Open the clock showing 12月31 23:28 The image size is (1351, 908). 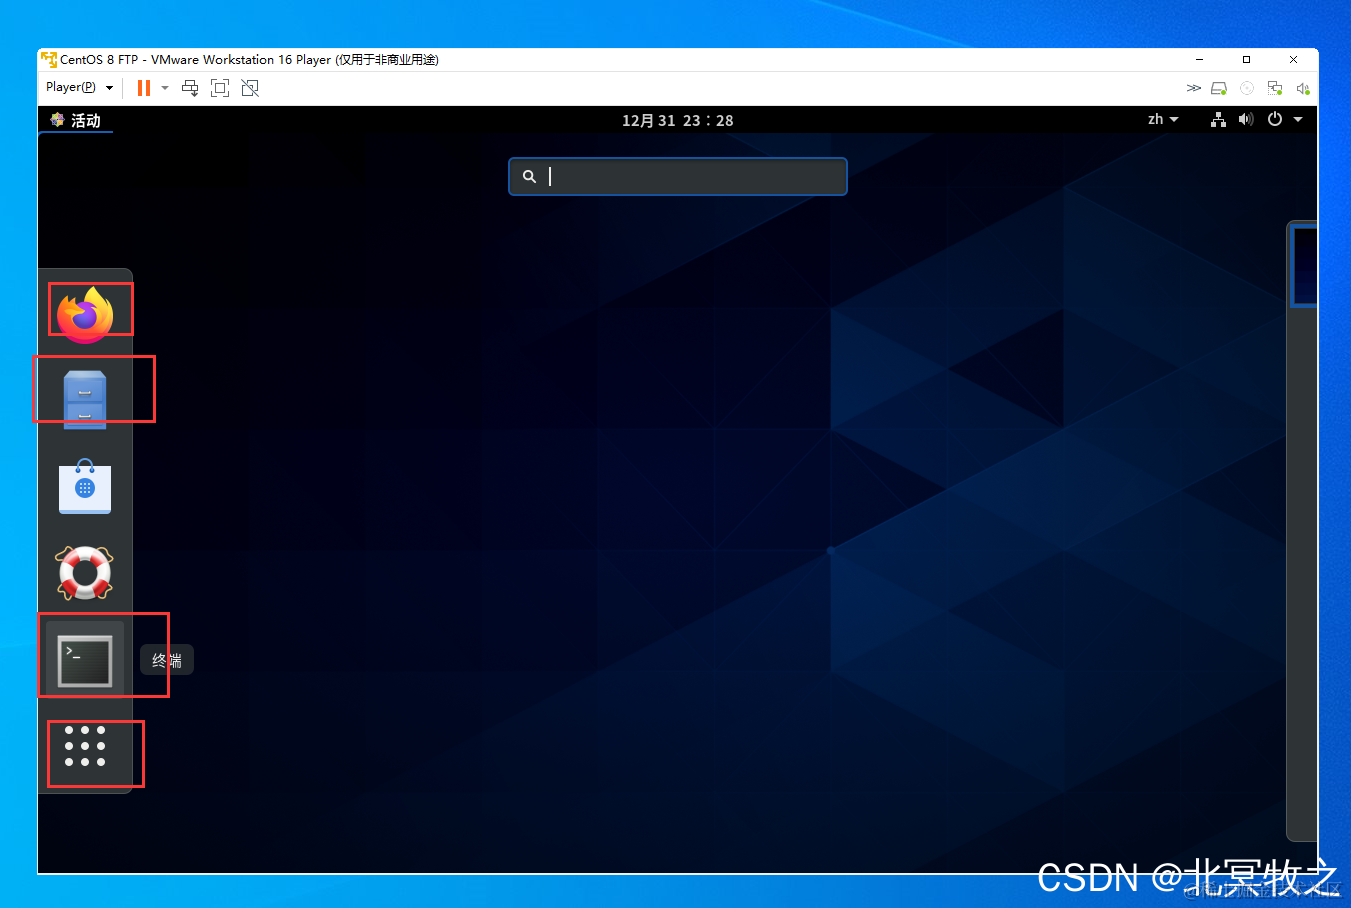click(678, 120)
